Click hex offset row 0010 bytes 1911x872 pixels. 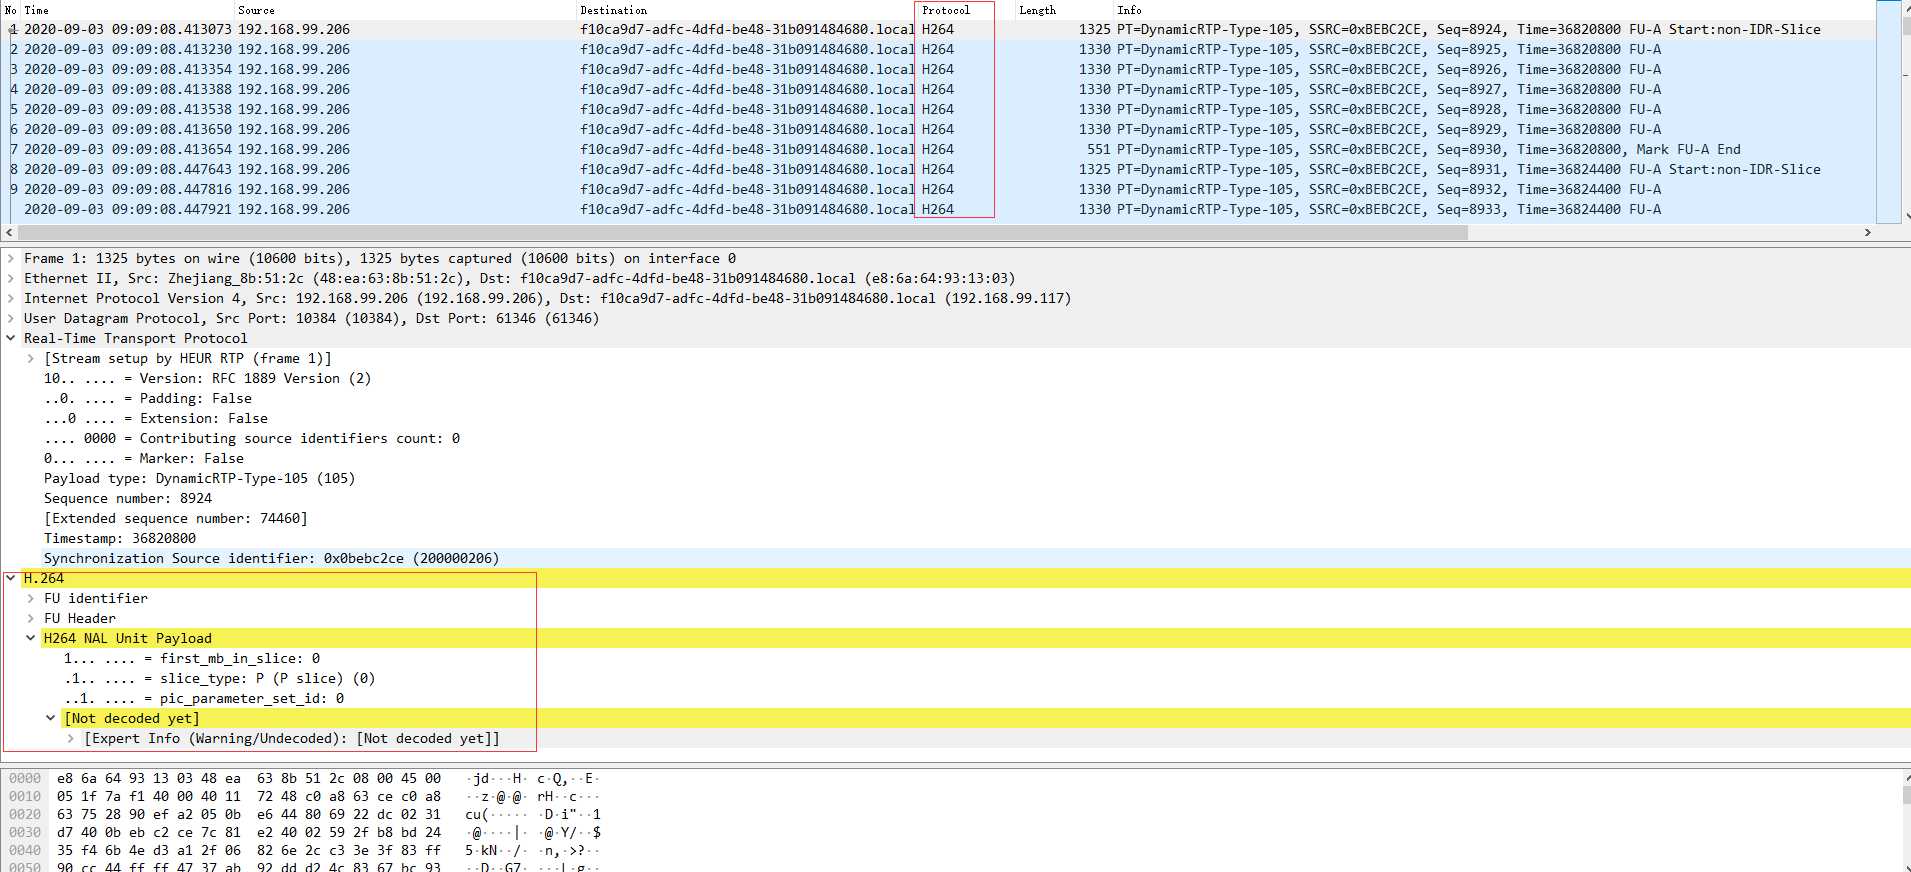[249, 796]
